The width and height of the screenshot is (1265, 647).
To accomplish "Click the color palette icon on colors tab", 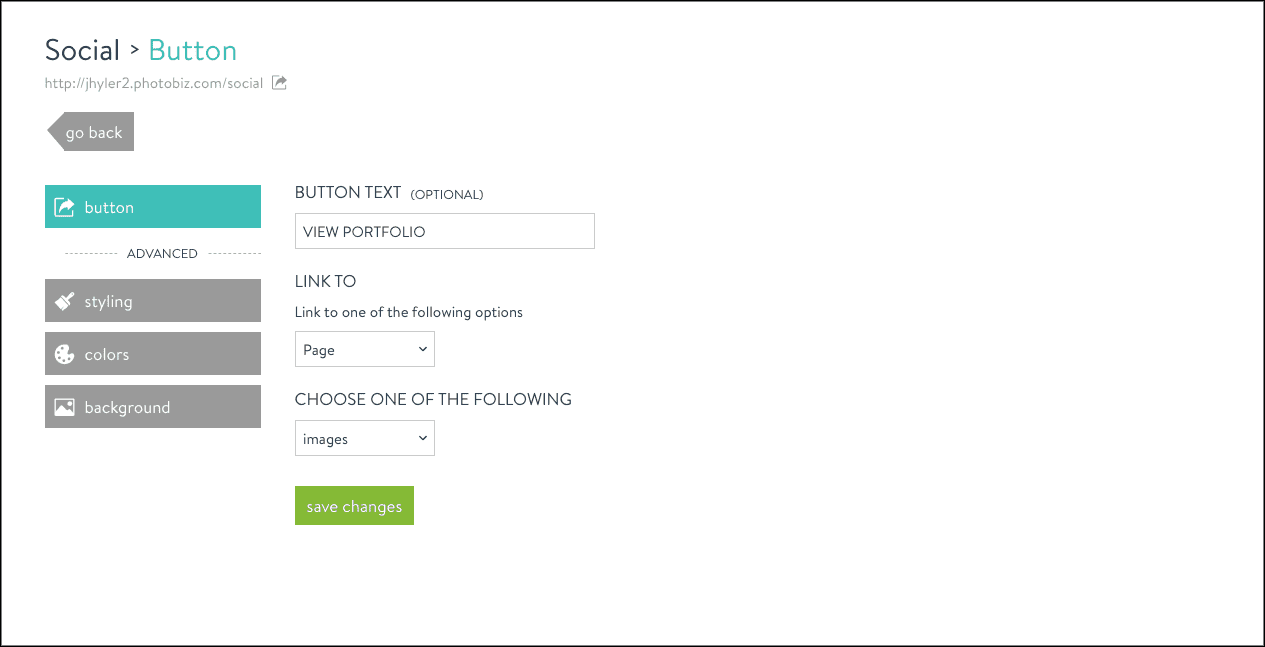I will coord(64,353).
